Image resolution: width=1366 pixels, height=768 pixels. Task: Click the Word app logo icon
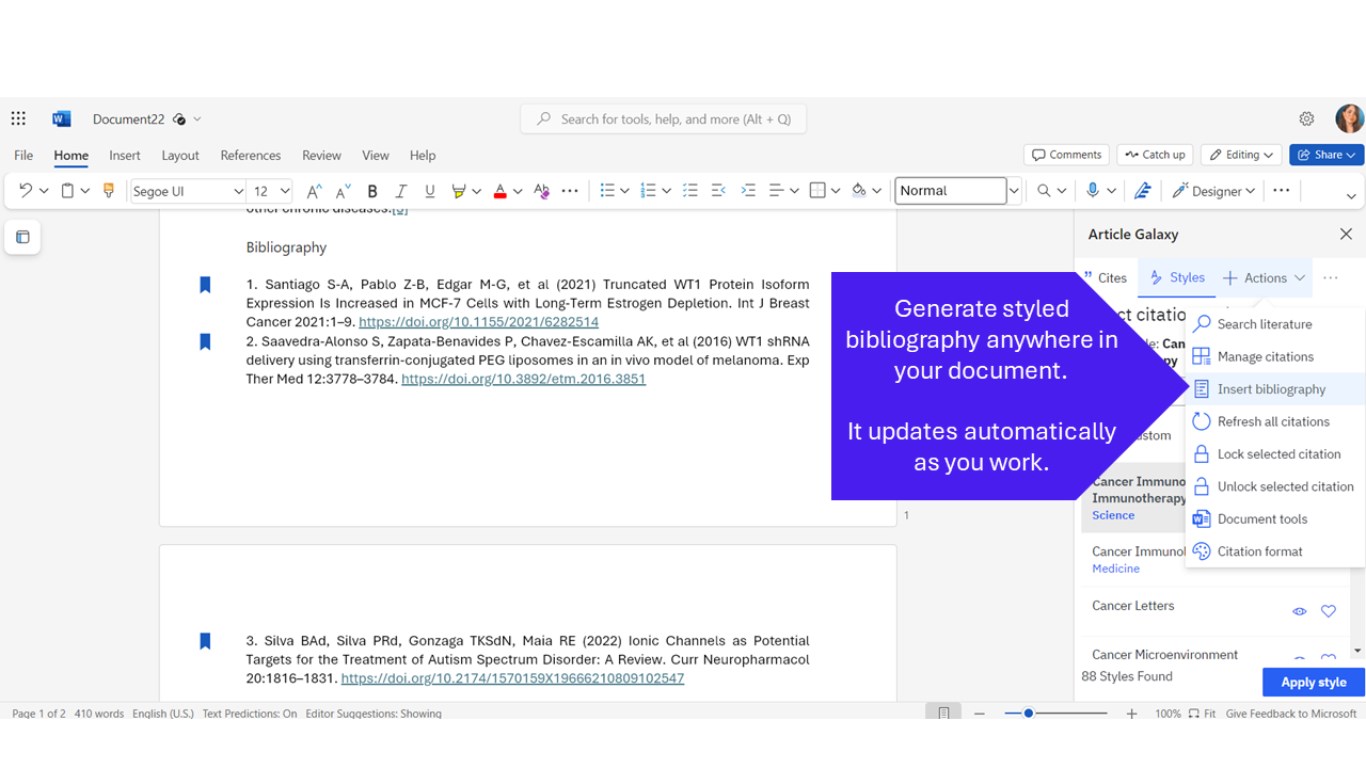tap(61, 119)
